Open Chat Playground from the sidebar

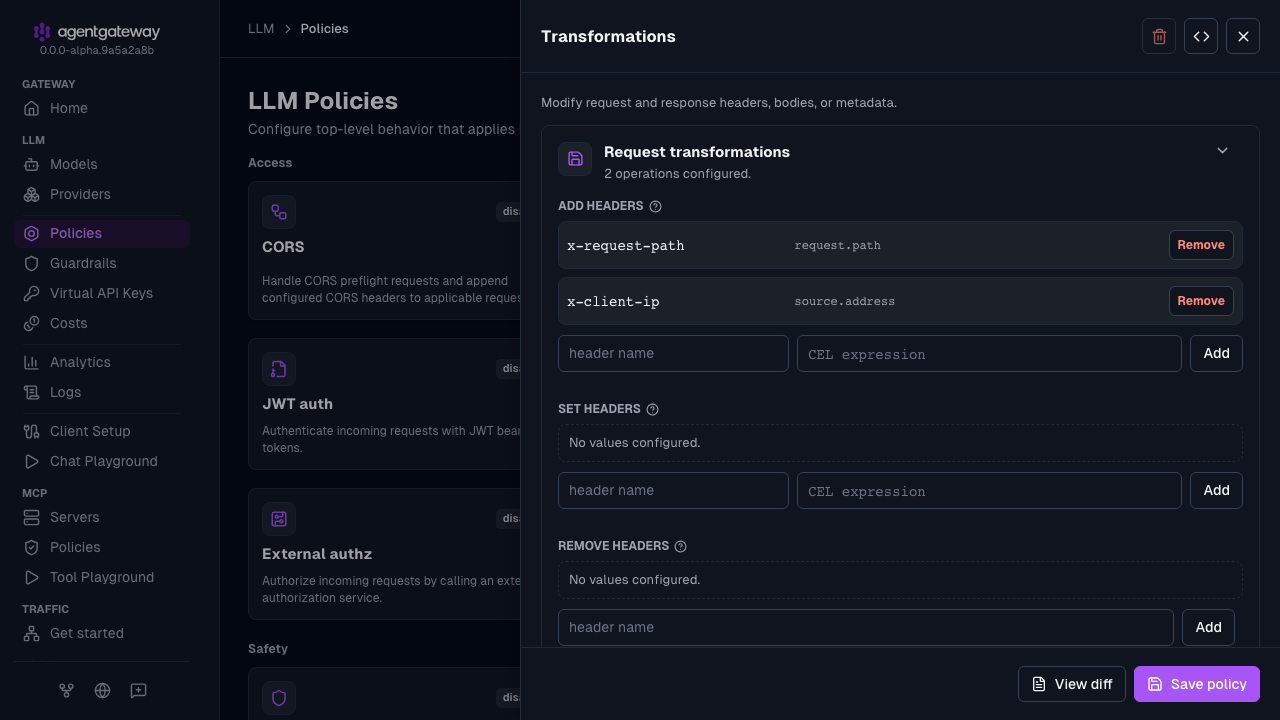click(x=102, y=461)
